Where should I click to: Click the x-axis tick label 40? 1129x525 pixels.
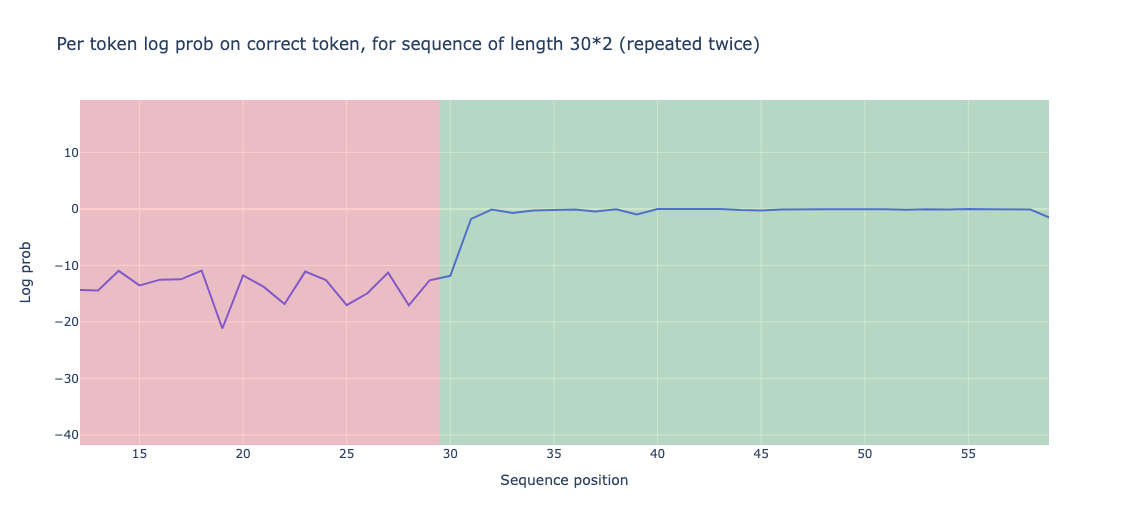[657, 454]
